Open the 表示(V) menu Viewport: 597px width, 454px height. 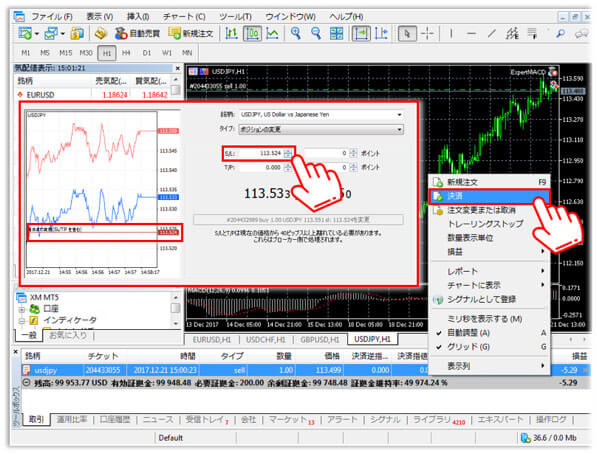(100, 16)
